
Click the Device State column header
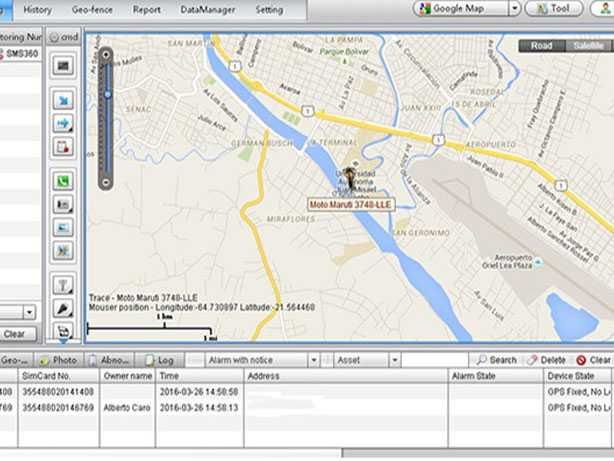point(578,376)
